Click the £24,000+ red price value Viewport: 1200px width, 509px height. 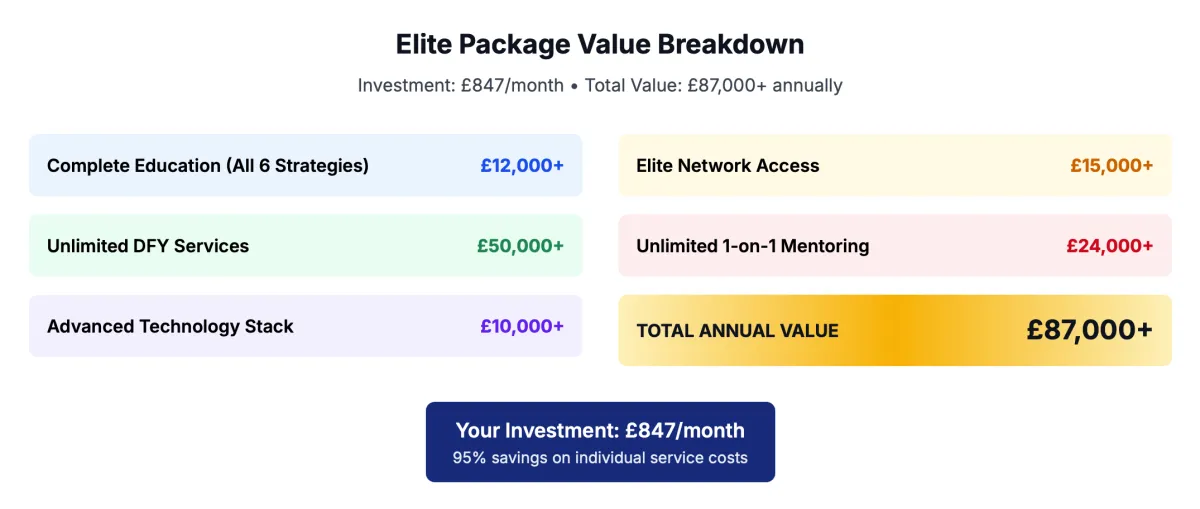[1109, 245]
